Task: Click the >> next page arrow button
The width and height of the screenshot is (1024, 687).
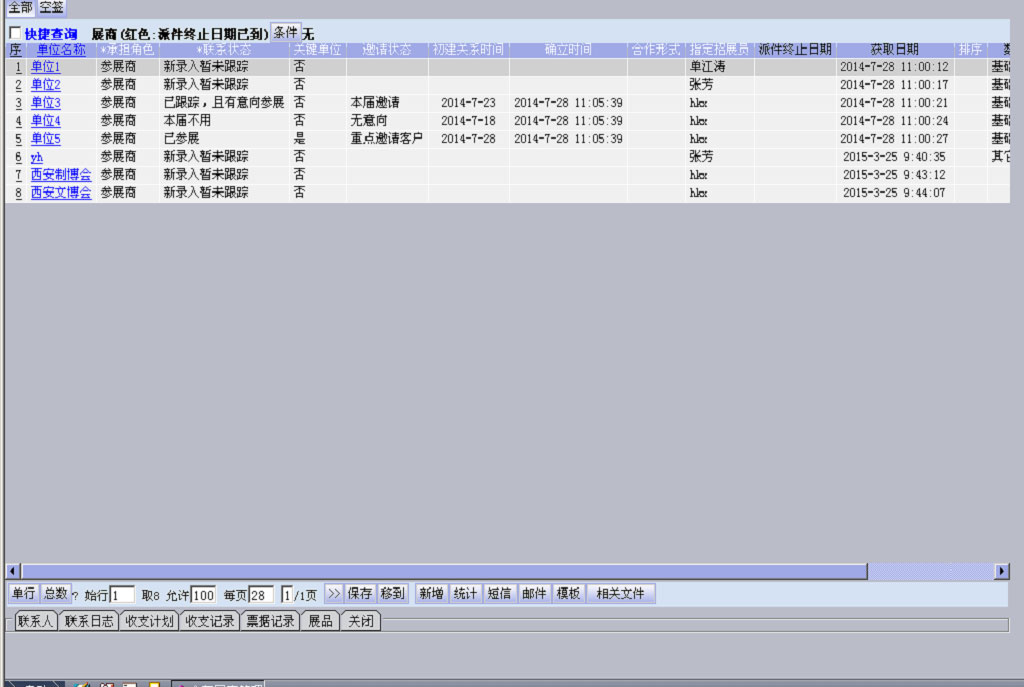Action: tap(334, 594)
